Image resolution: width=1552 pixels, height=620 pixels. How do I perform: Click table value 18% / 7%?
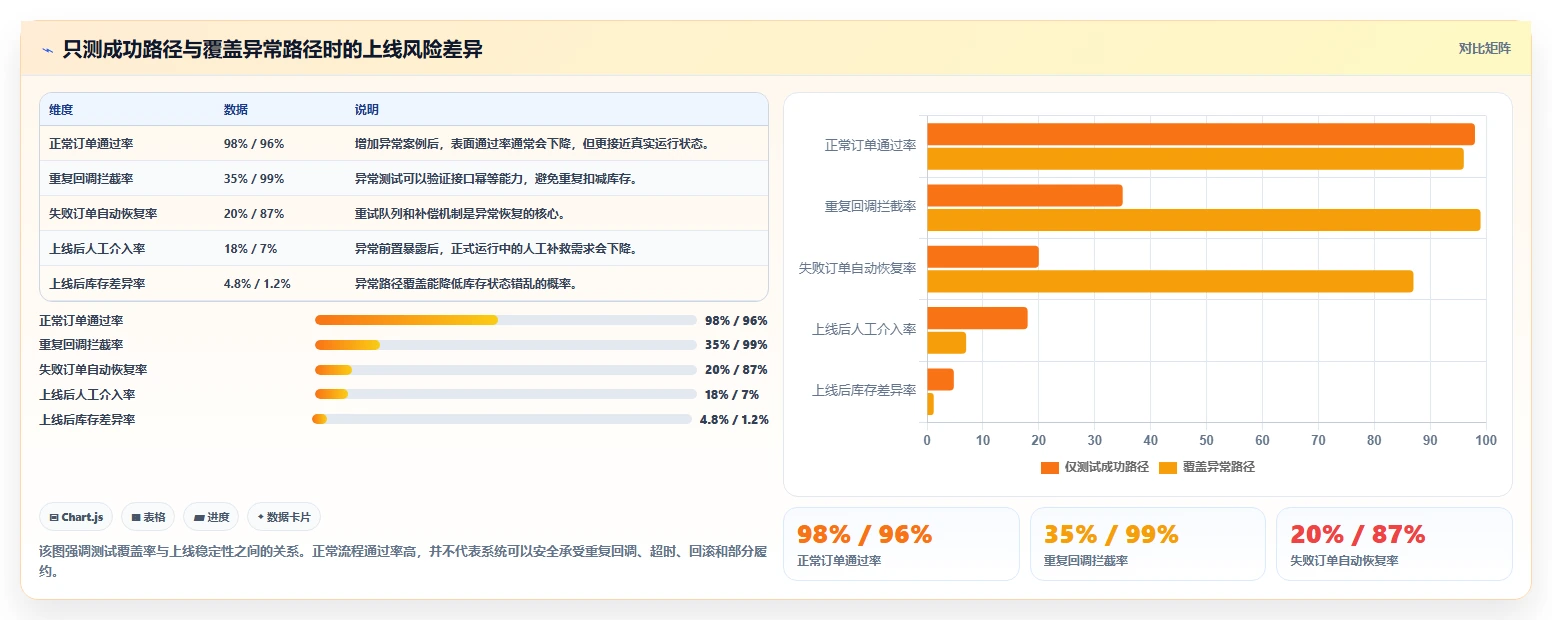click(250, 249)
